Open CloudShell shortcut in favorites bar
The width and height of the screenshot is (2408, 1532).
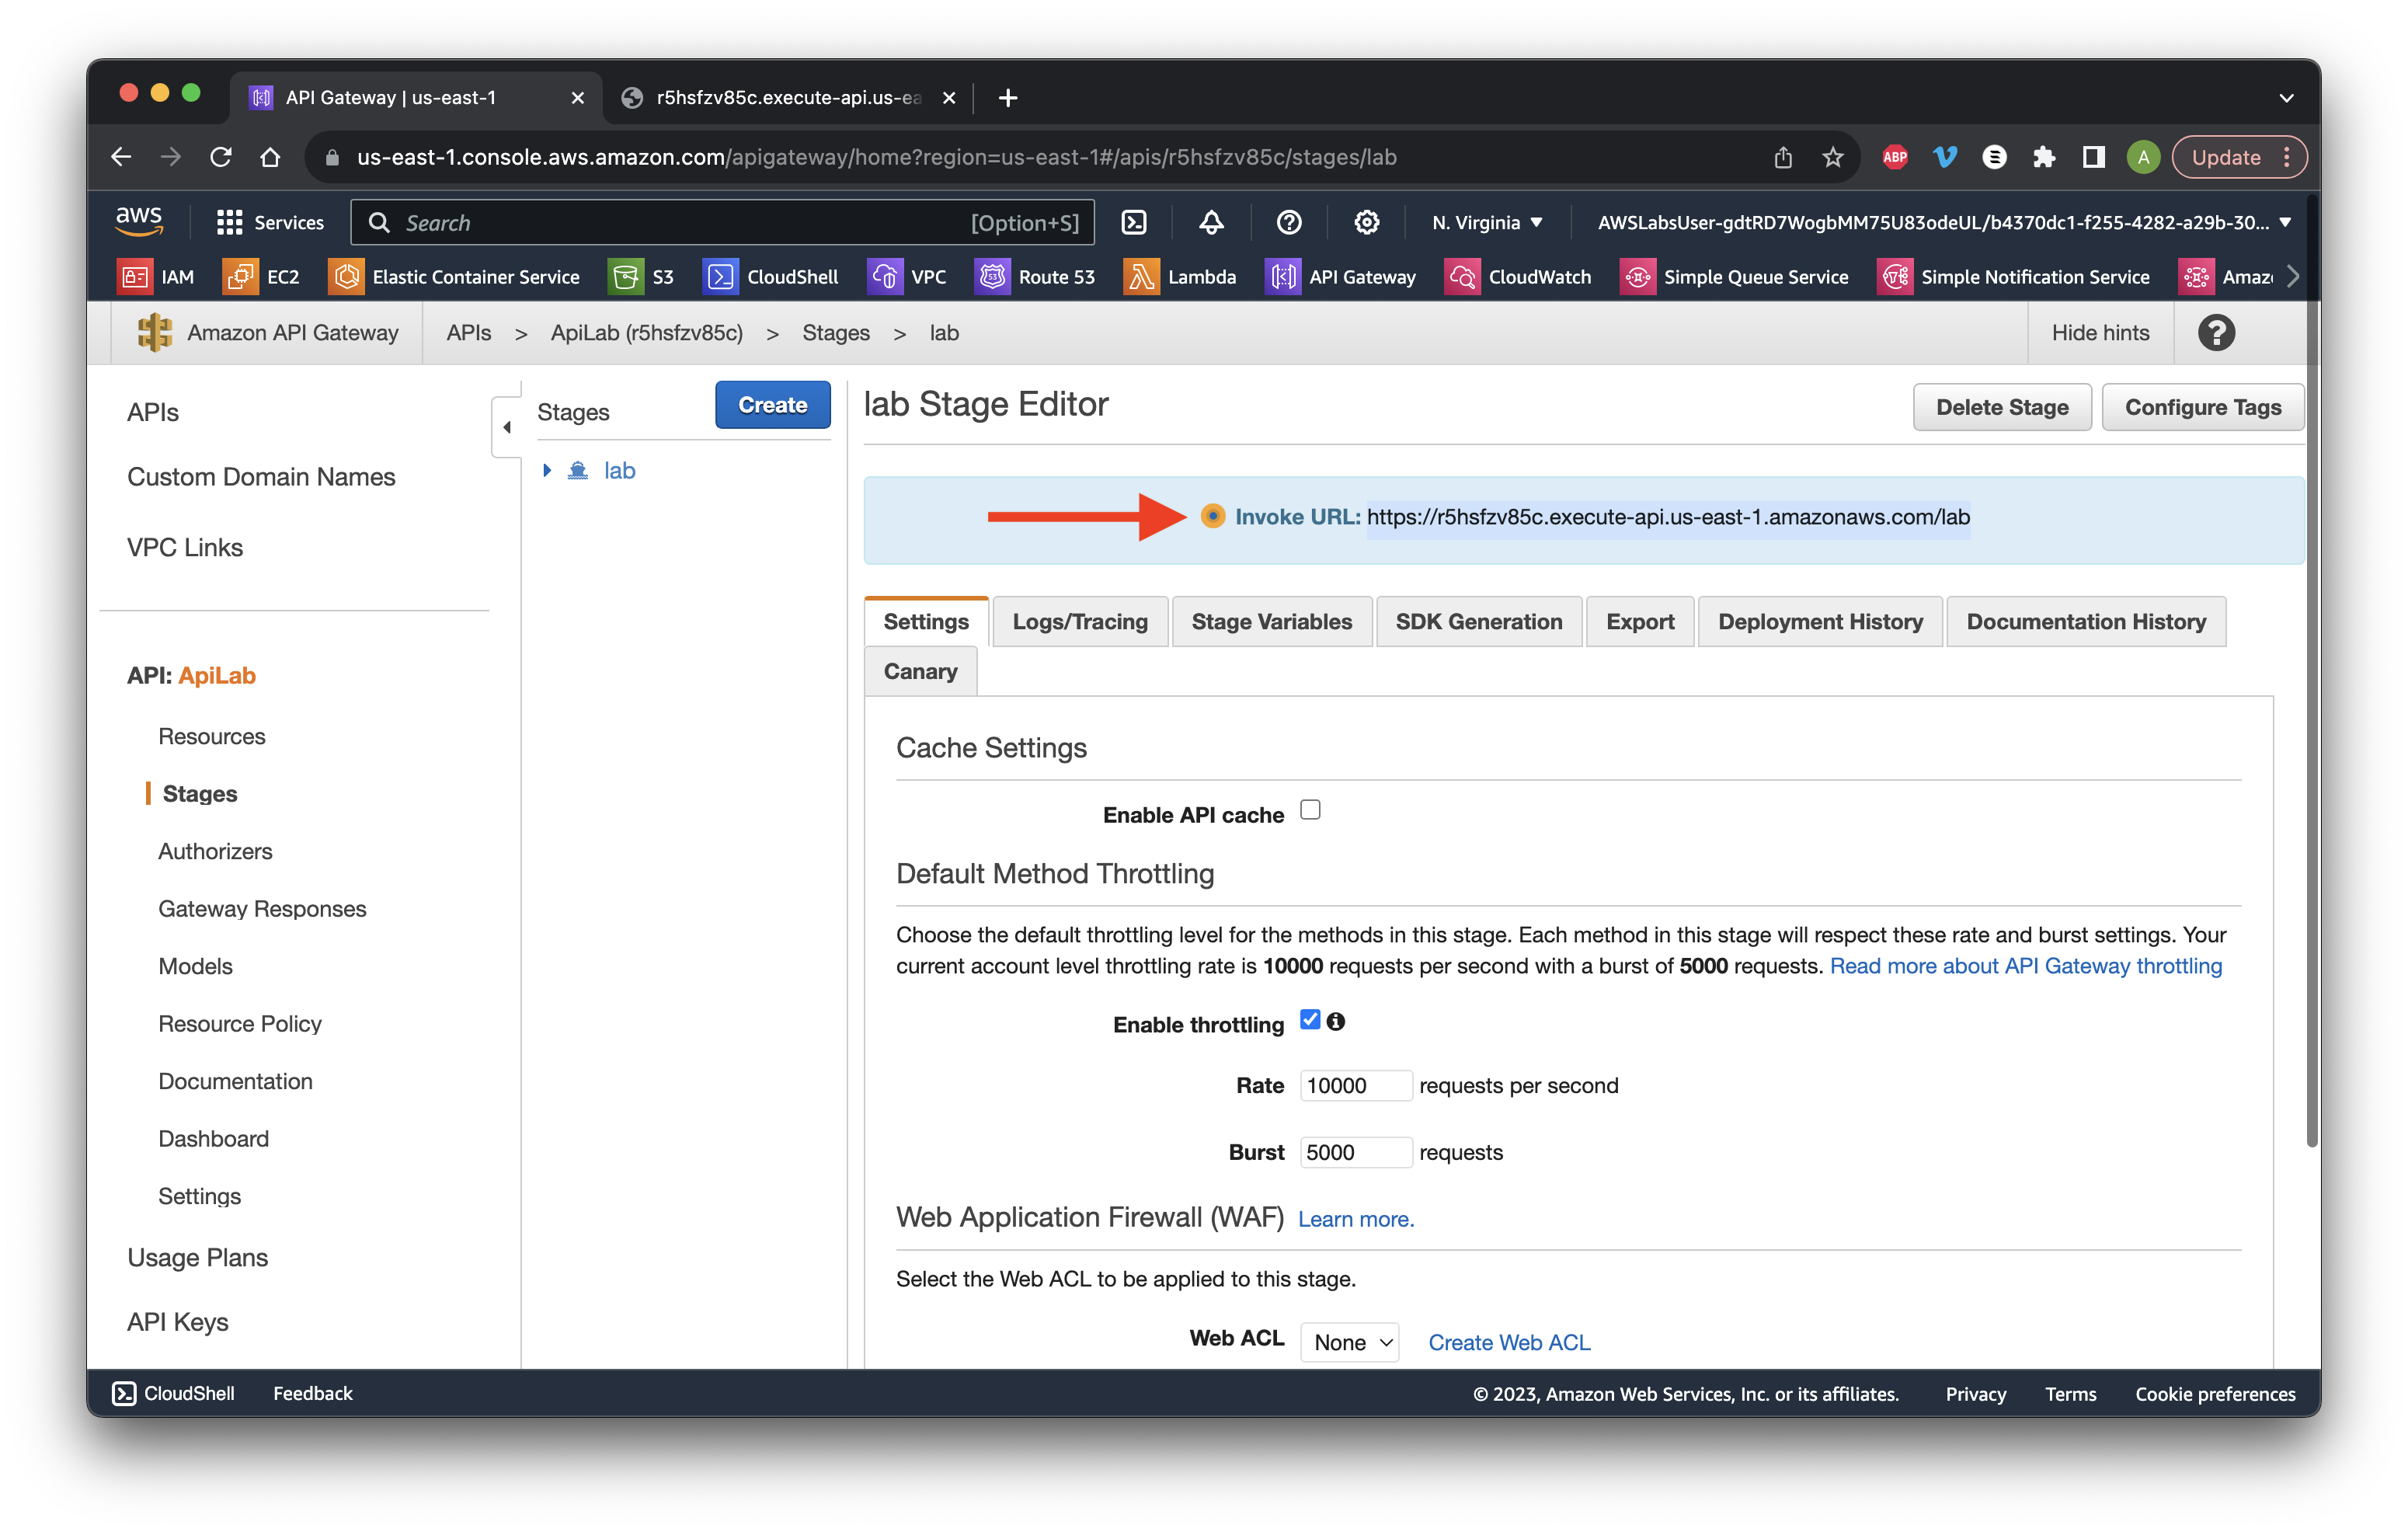pyautogui.click(x=771, y=277)
